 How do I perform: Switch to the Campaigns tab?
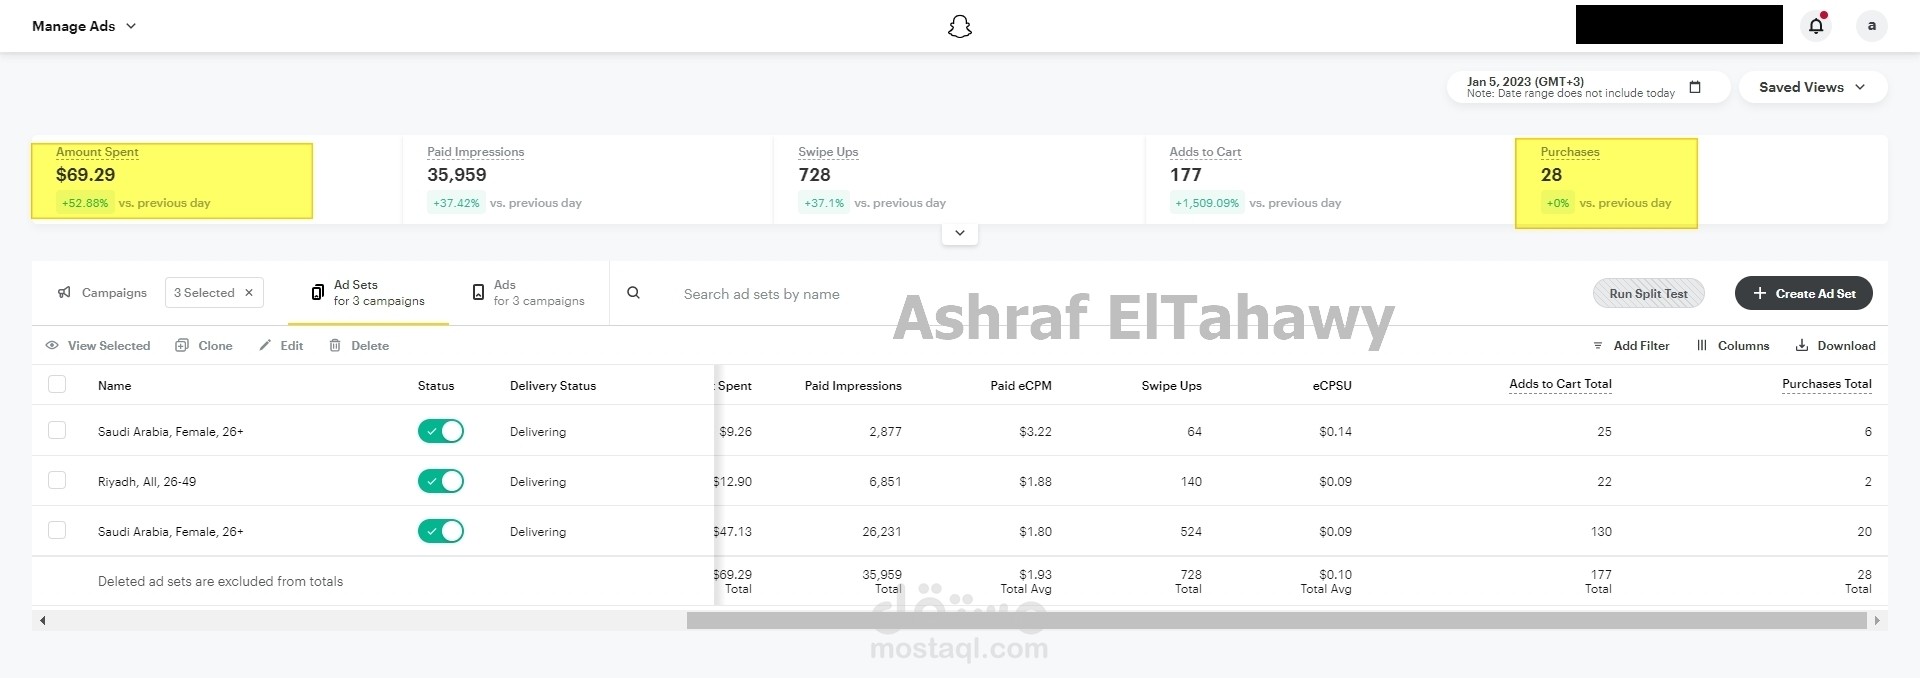(x=103, y=293)
